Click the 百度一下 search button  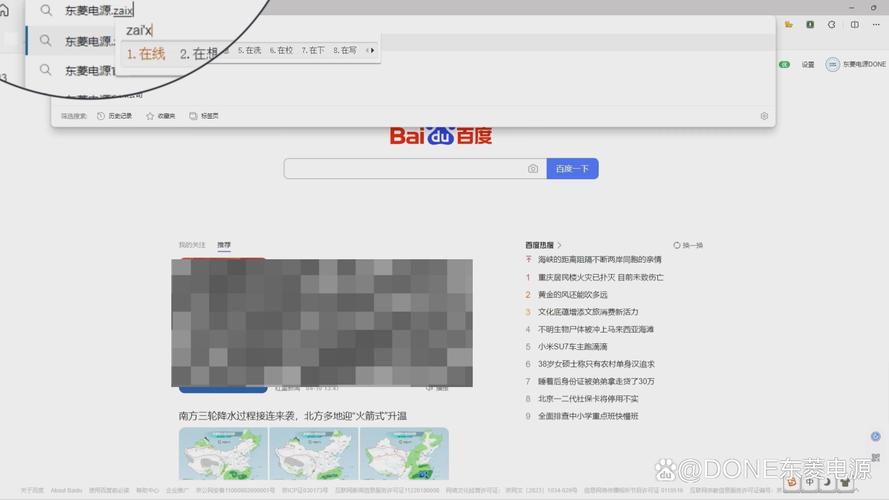pyautogui.click(x=572, y=168)
